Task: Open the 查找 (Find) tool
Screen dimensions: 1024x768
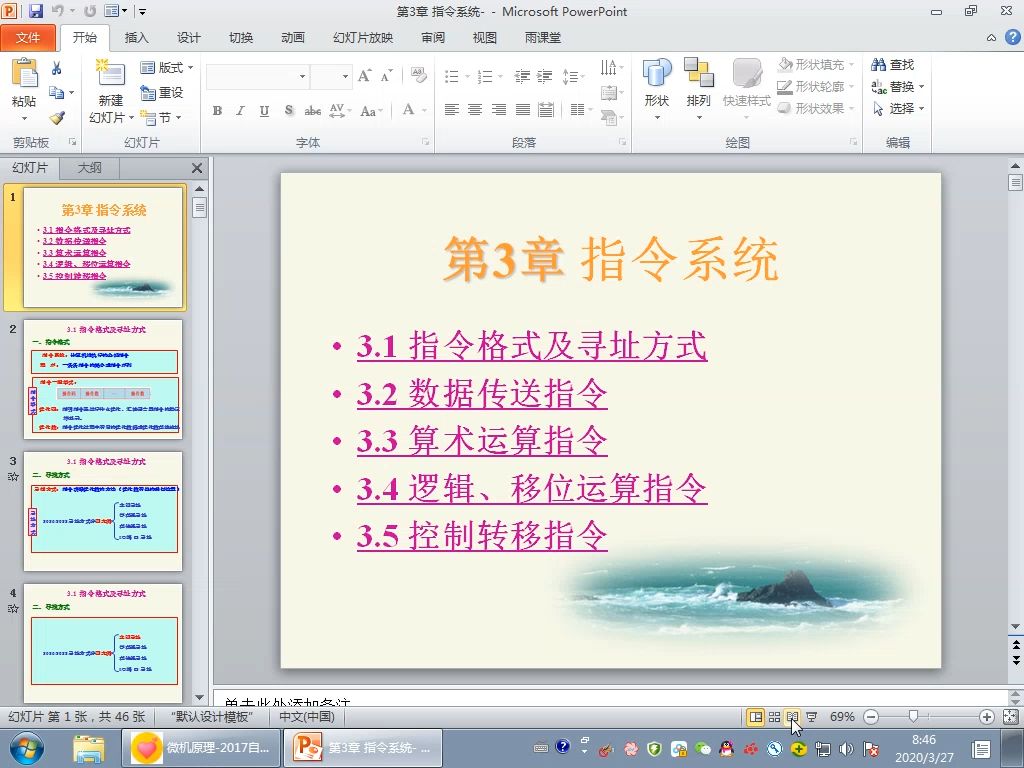Action: (x=890, y=64)
